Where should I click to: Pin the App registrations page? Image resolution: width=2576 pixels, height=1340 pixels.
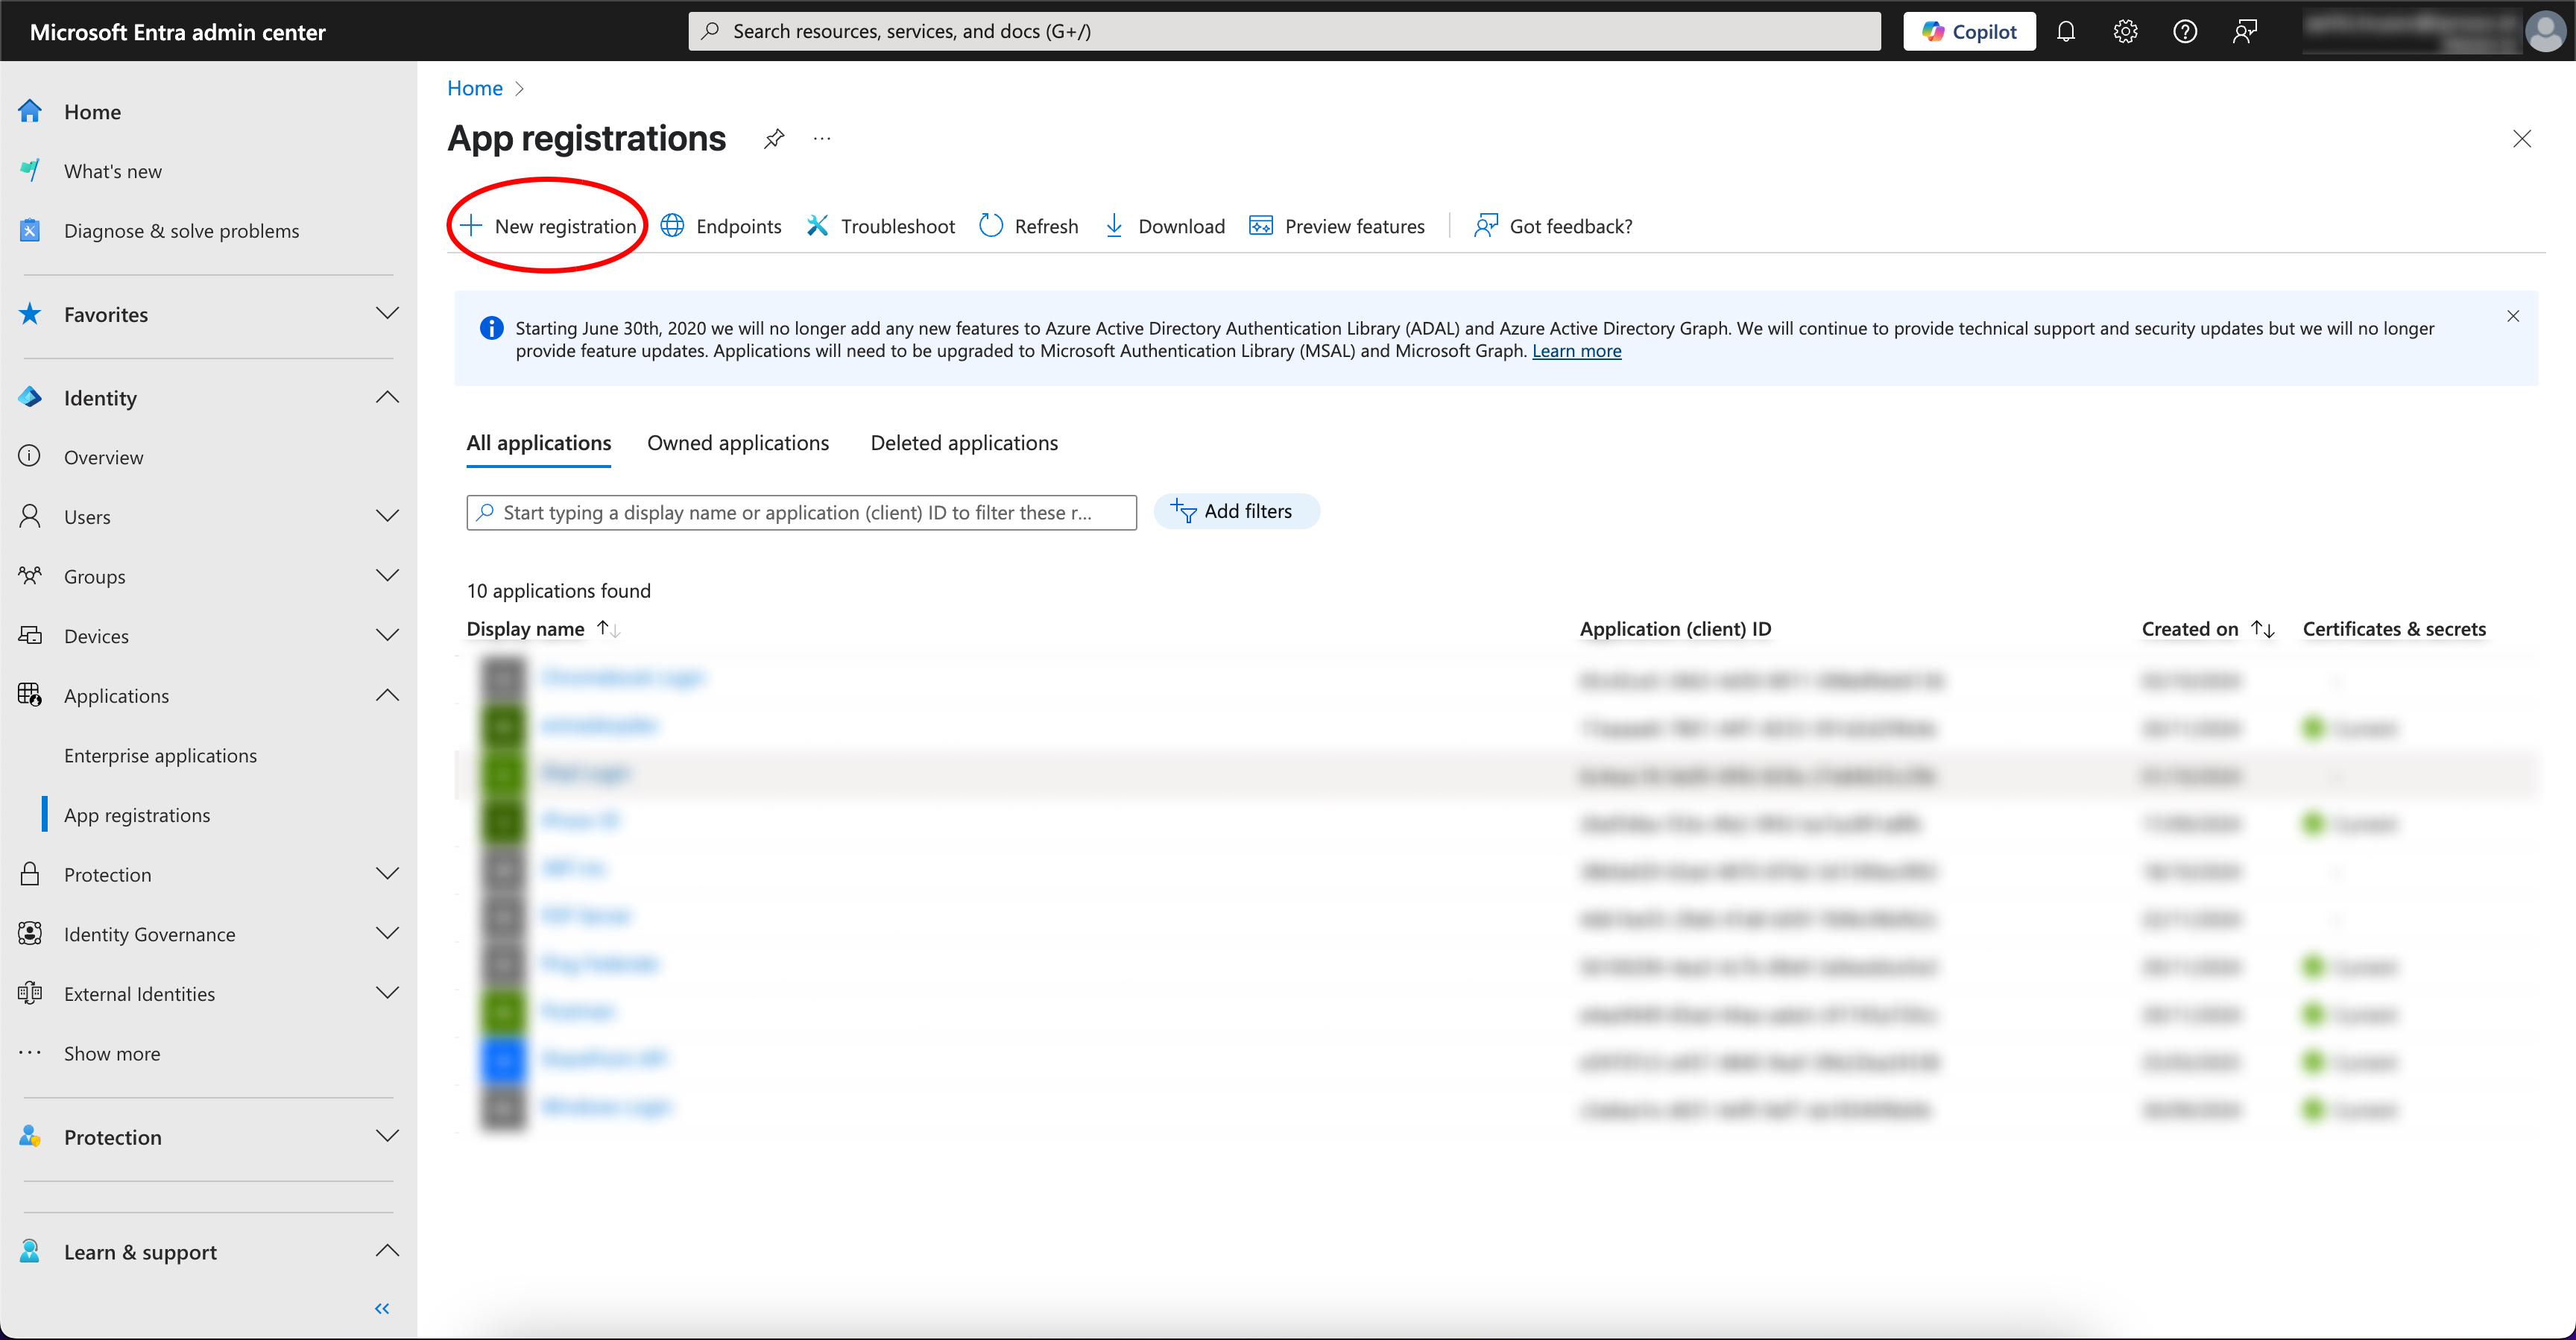[774, 139]
